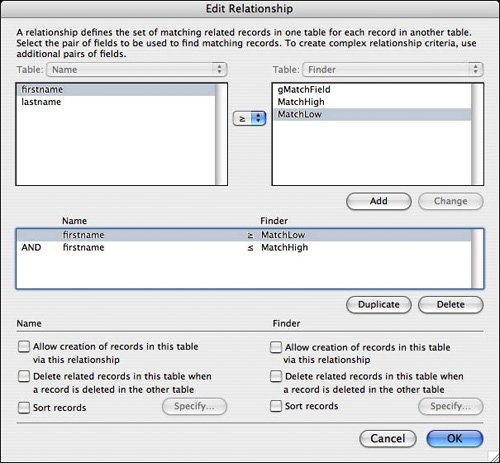Cancel the Edit Relationship dialog
The image size is (500, 463).
click(388, 439)
